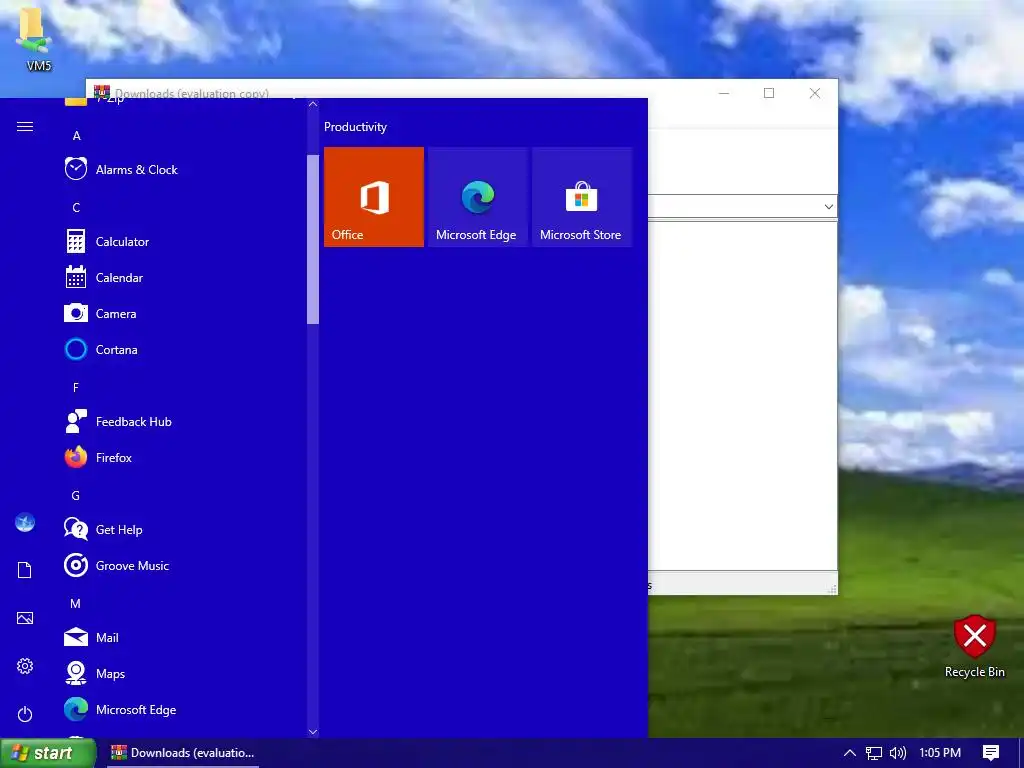Click the Productivity group heading
Viewport: 1024px width, 768px height.
coord(355,127)
